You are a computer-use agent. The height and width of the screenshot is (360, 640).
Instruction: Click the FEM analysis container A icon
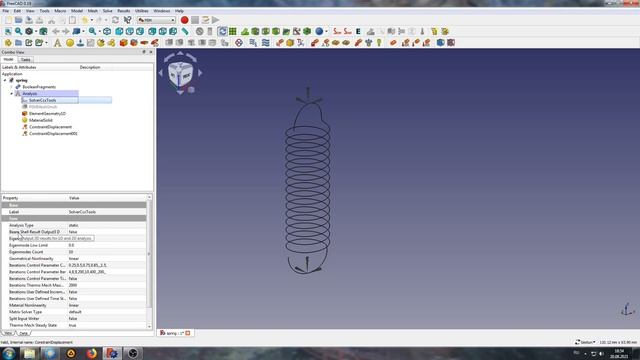pyautogui.click(x=58, y=42)
